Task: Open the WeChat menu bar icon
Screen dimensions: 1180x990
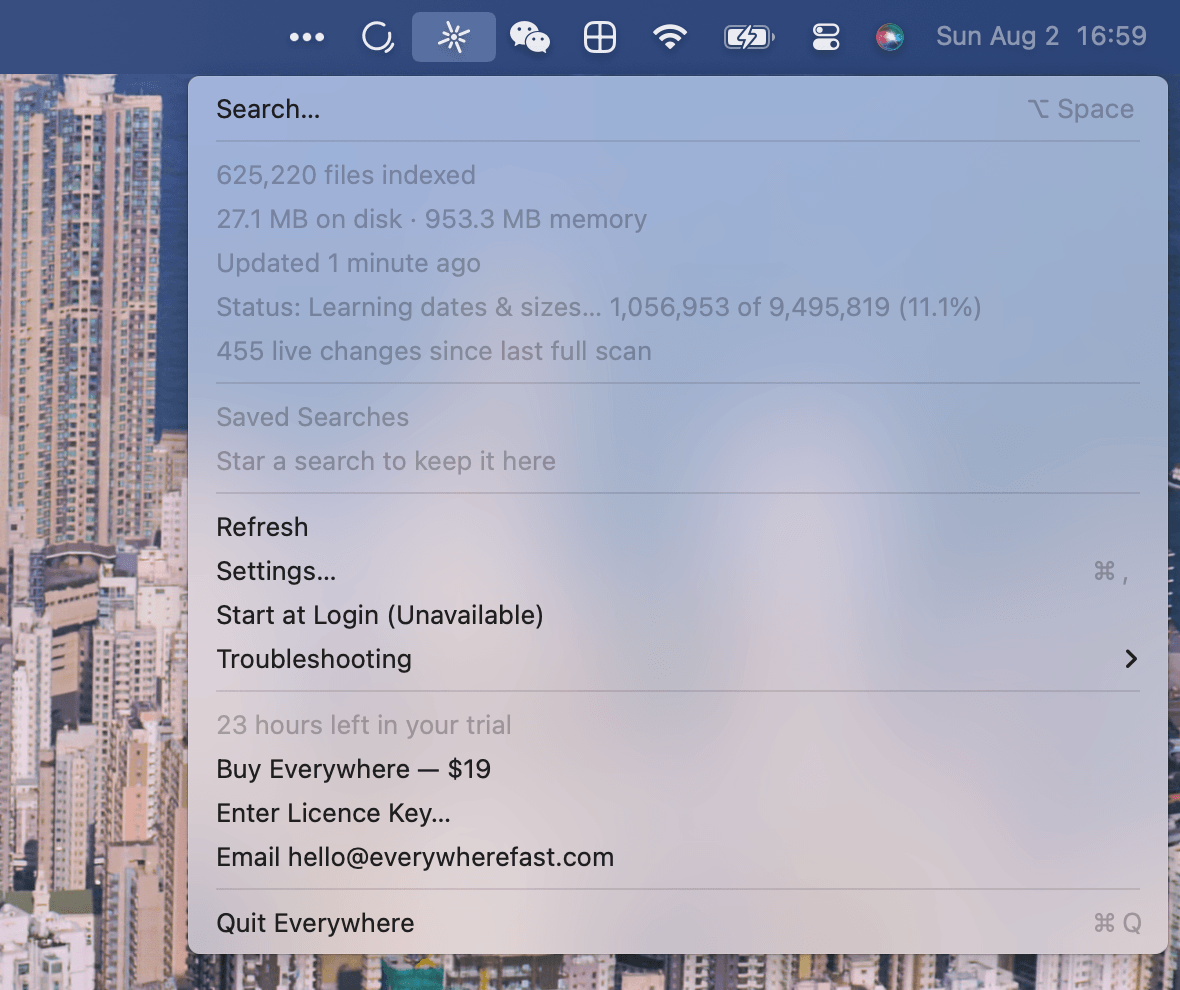Action: (x=530, y=37)
